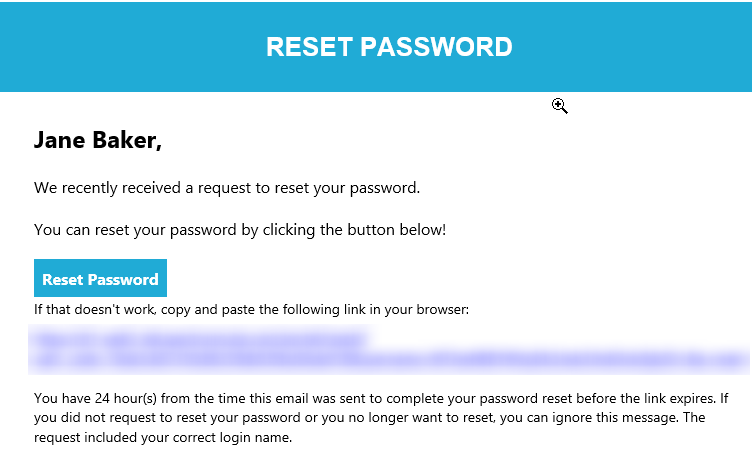Open the first line of the blurred reset link

click(x=200, y=340)
